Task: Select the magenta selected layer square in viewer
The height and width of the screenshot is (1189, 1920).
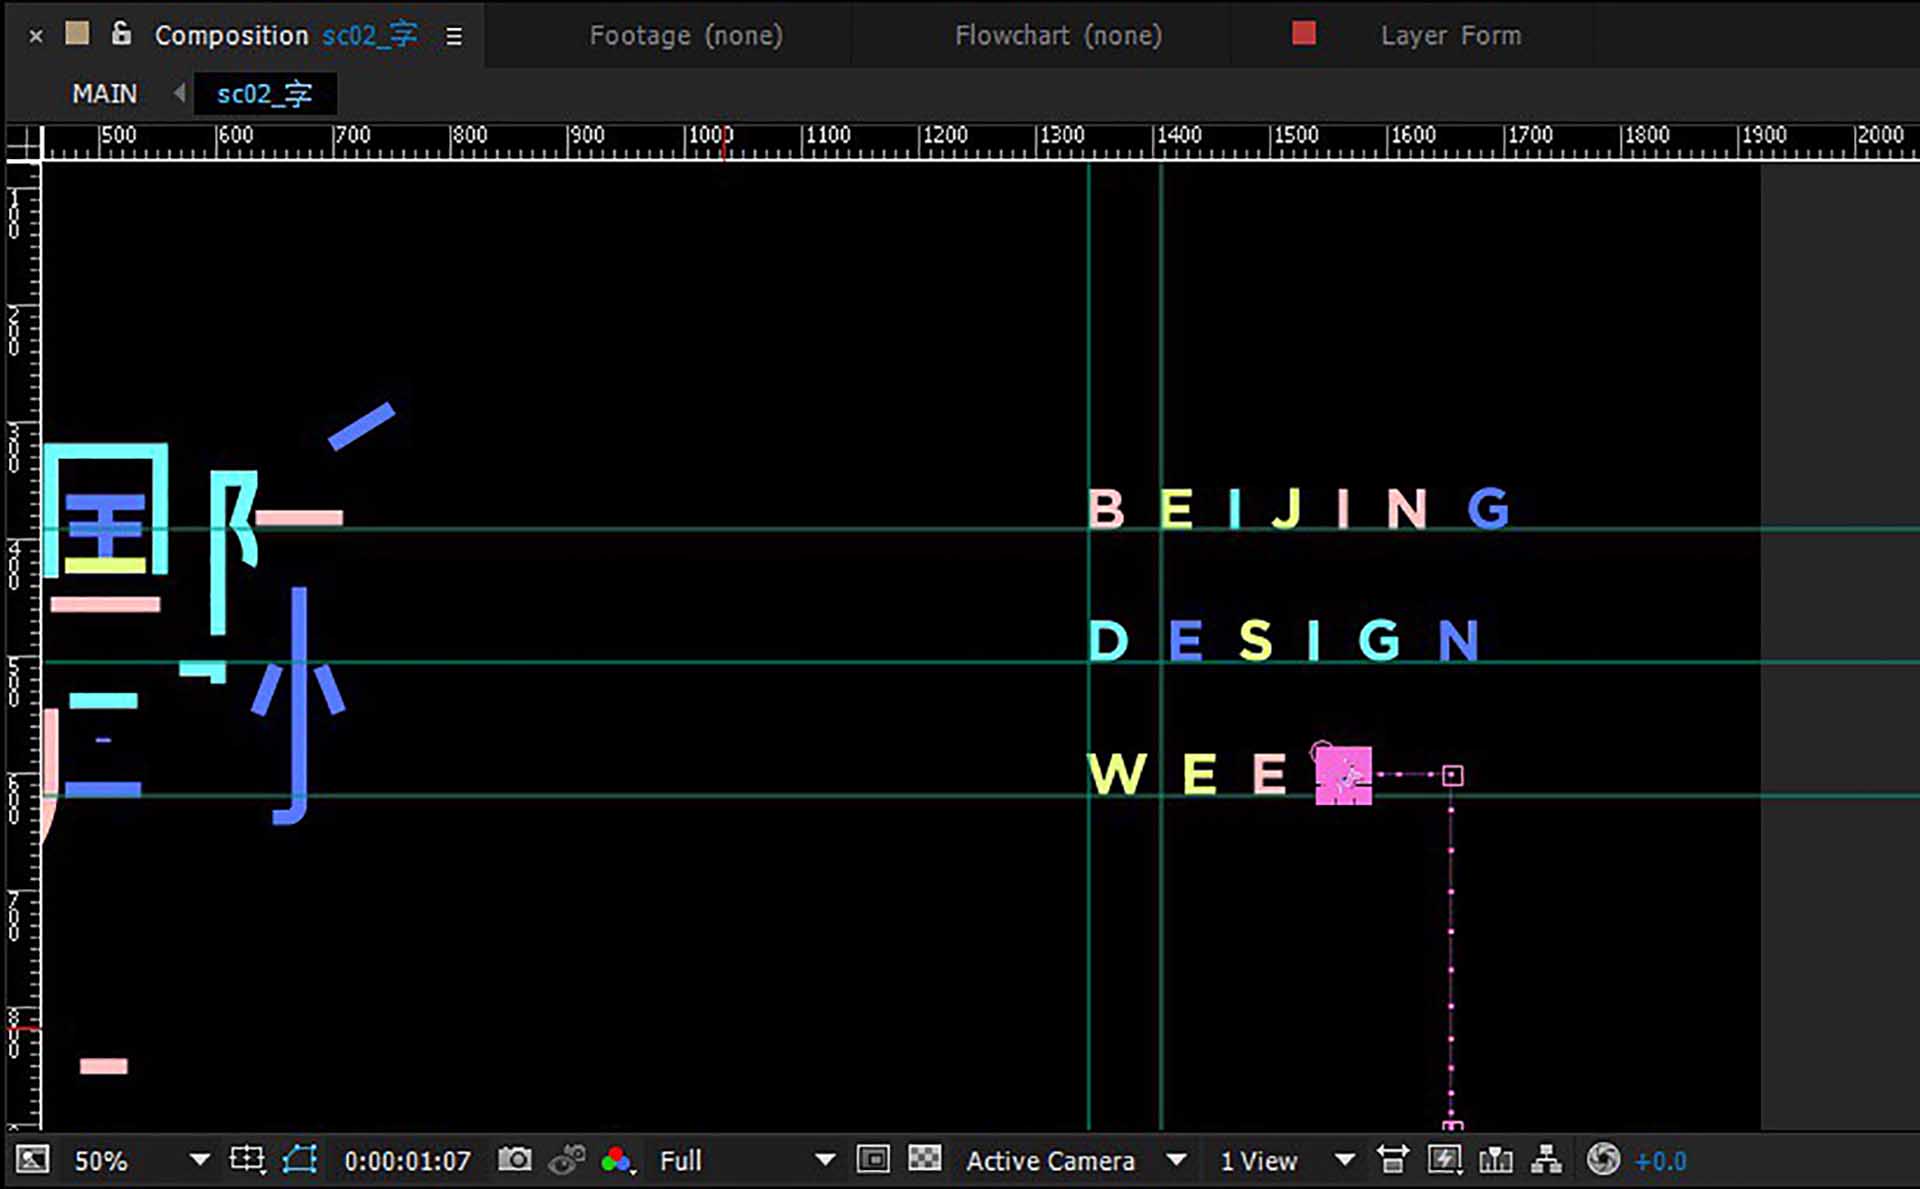Action: 1343,775
